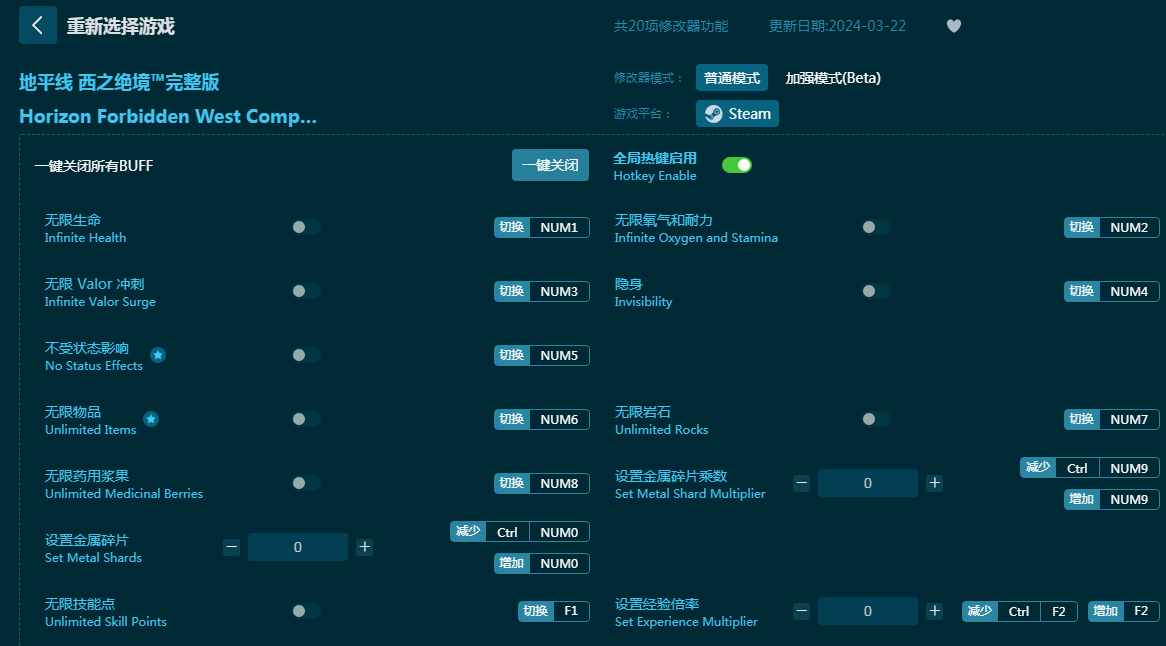1166x646 pixels.
Task: Enable Infinite Oxygen and Stamina toggle
Action: coord(876,227)
